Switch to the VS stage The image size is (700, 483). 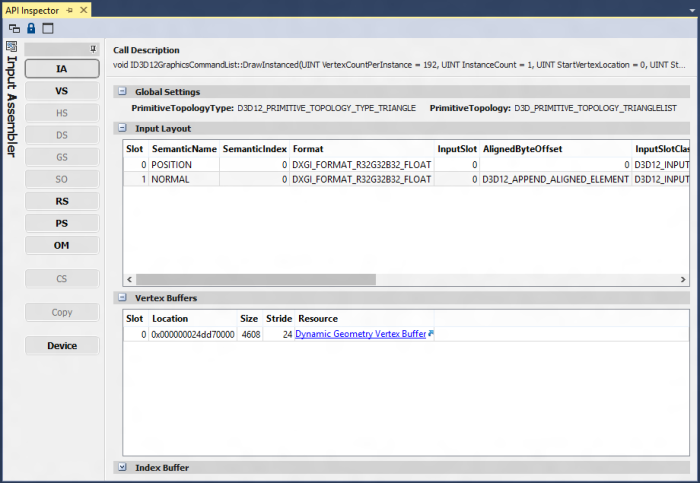tap(62, 91)
